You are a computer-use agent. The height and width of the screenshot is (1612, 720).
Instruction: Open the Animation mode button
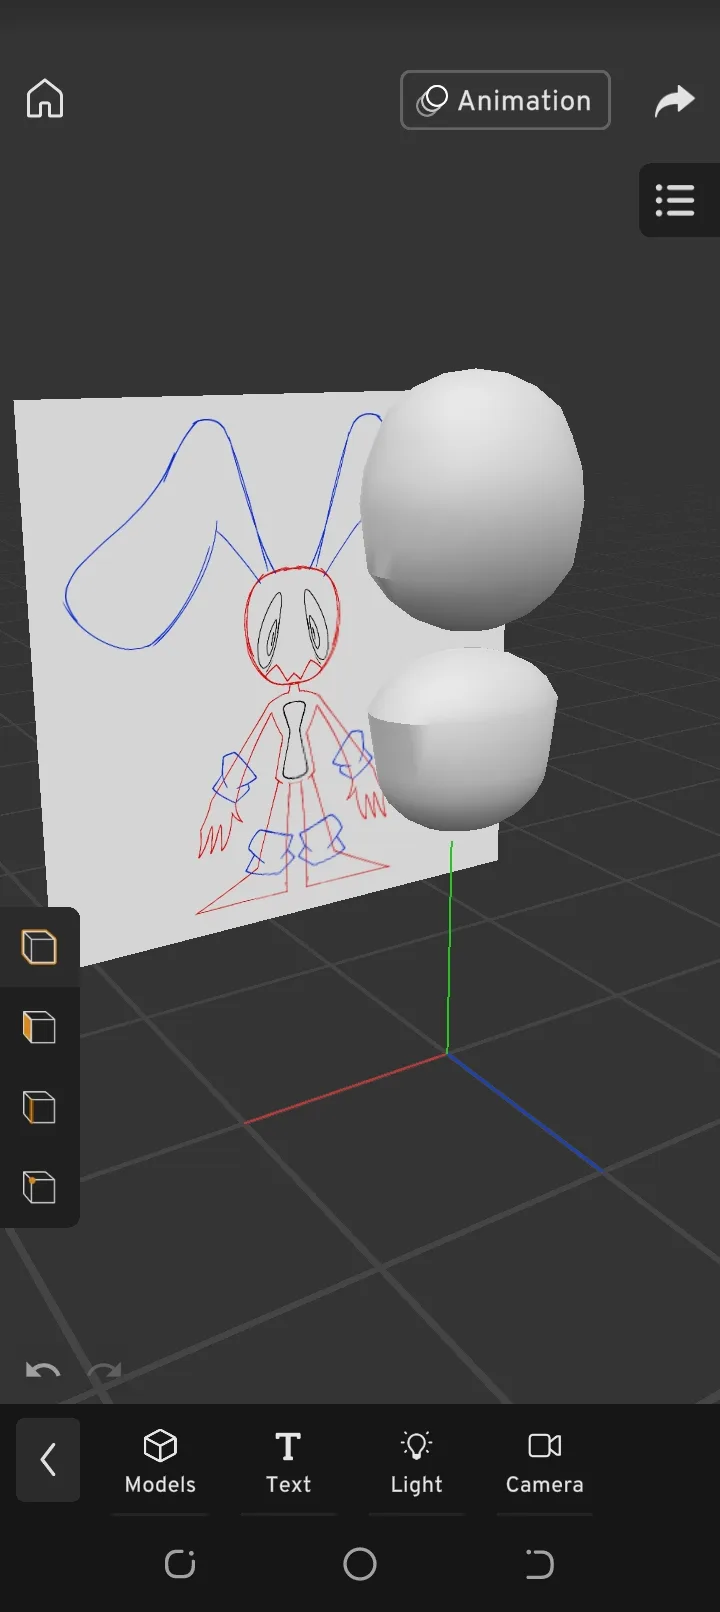pos(505,100)
